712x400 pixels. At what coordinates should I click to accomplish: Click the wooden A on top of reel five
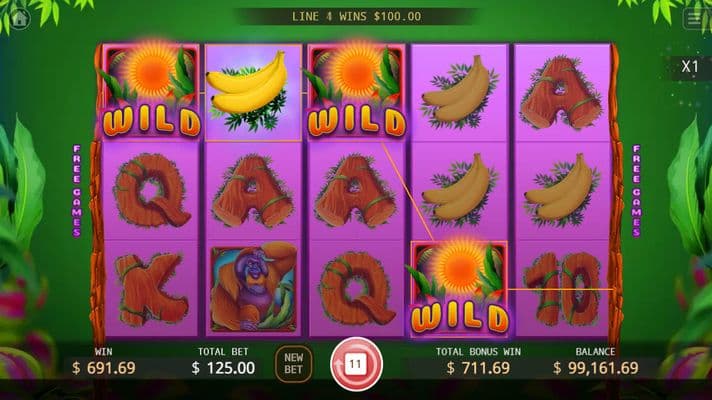(562, 93)
